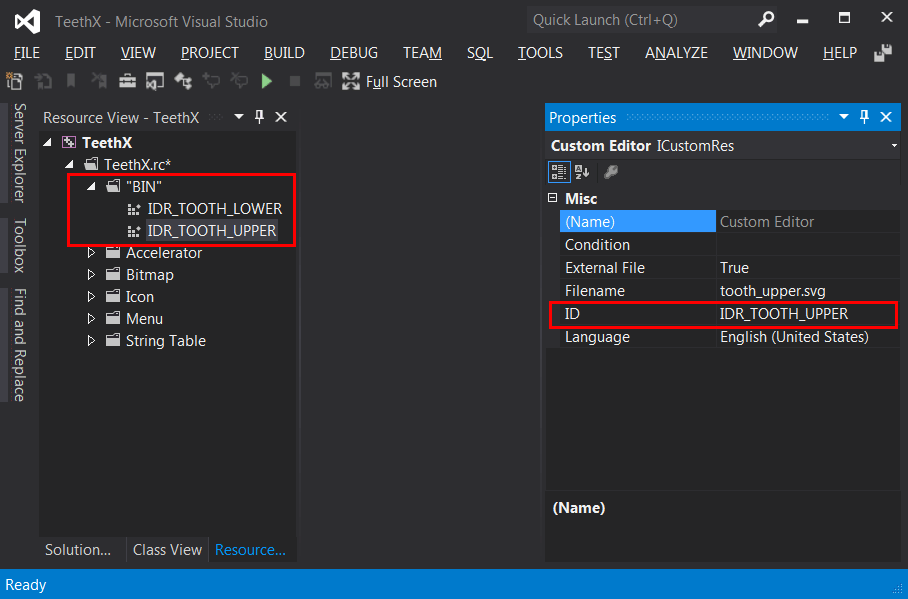
Task: Collapse the TeethX.rc* node
Action: click(70, 165)
